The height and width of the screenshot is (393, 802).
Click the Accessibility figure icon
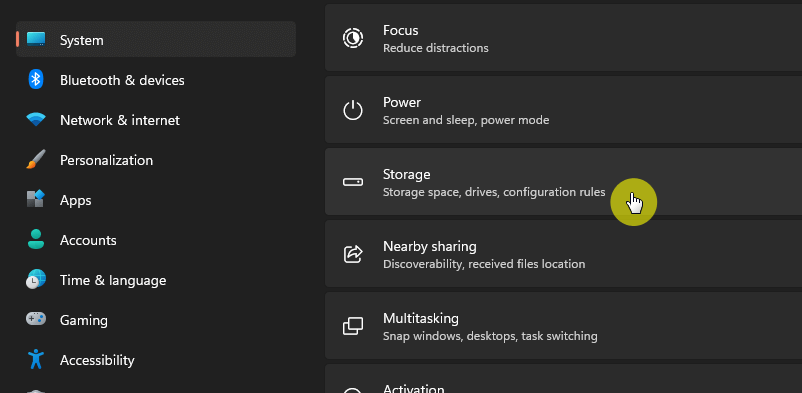click(x=36, y=359)
